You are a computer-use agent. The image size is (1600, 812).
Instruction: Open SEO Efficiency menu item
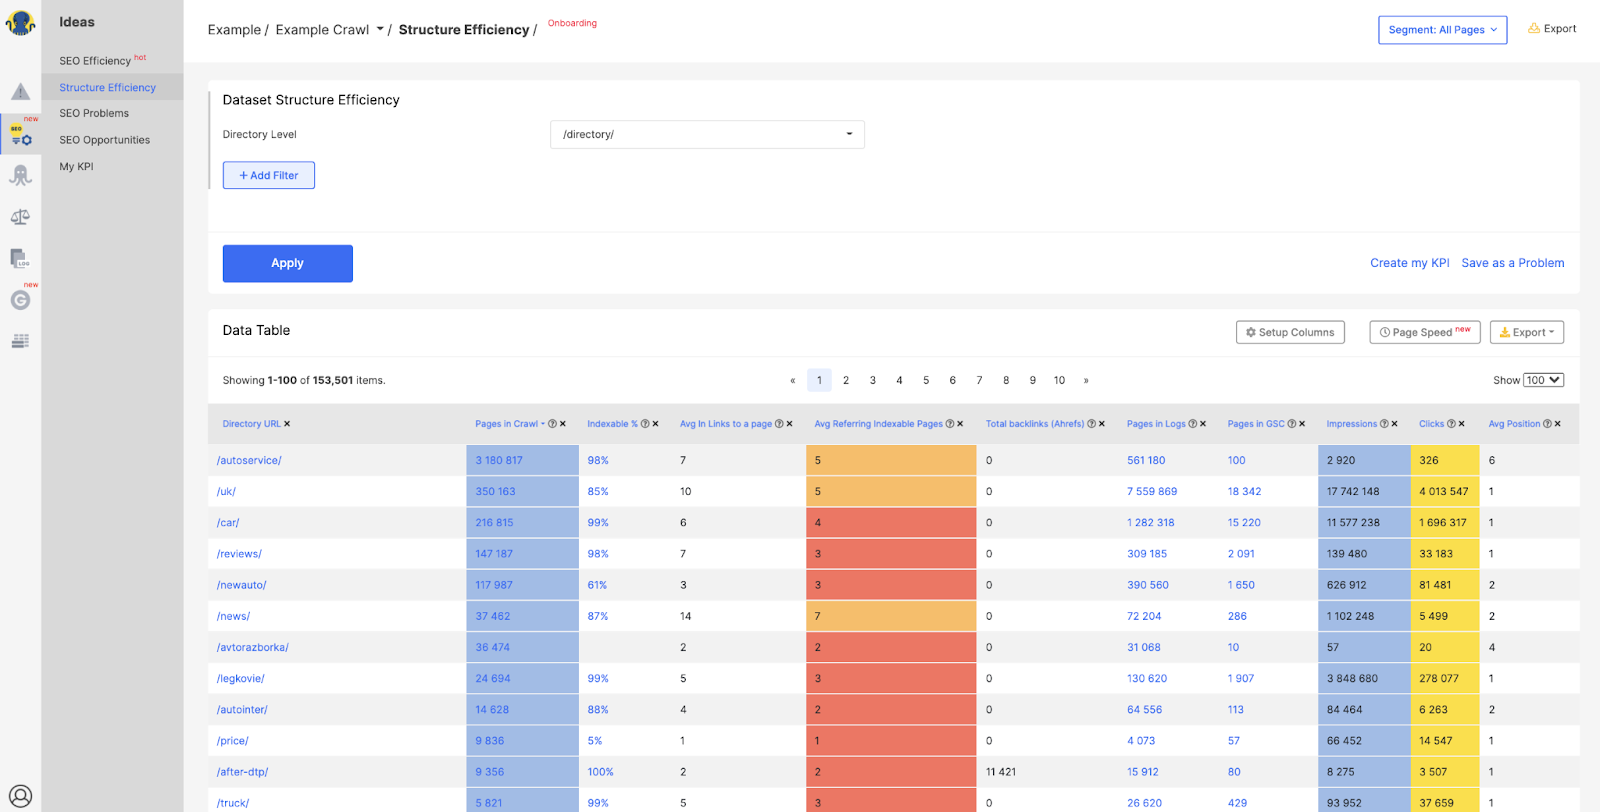coord(95,61)
